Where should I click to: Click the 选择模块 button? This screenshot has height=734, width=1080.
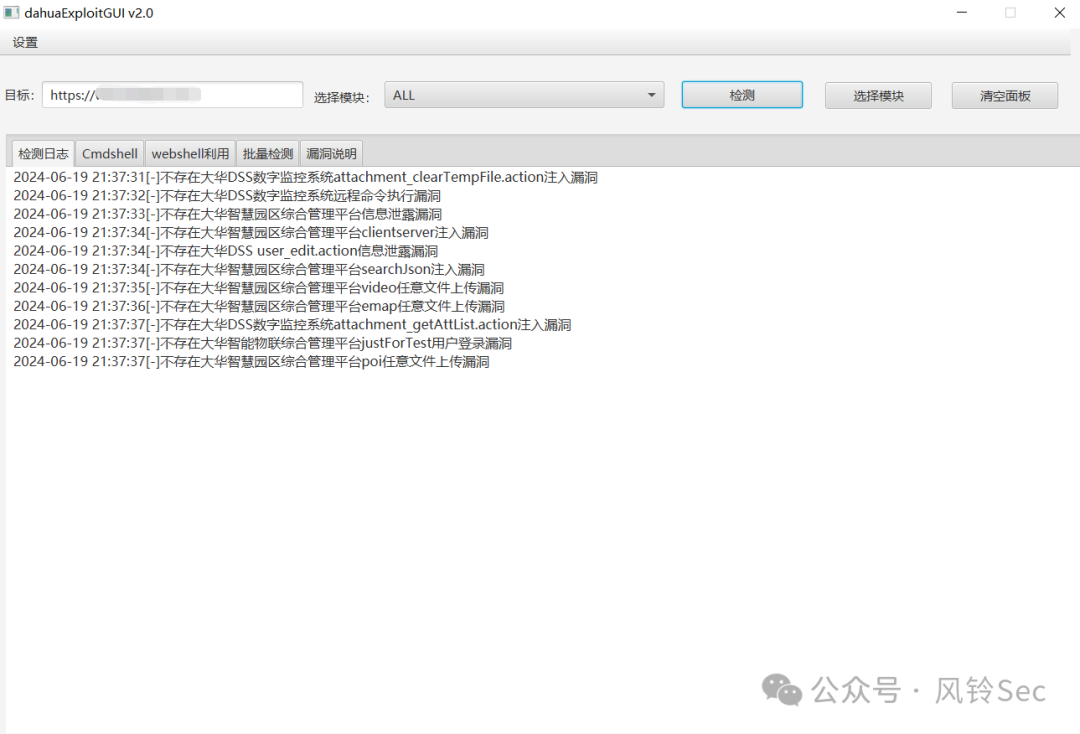pos(878,96)
